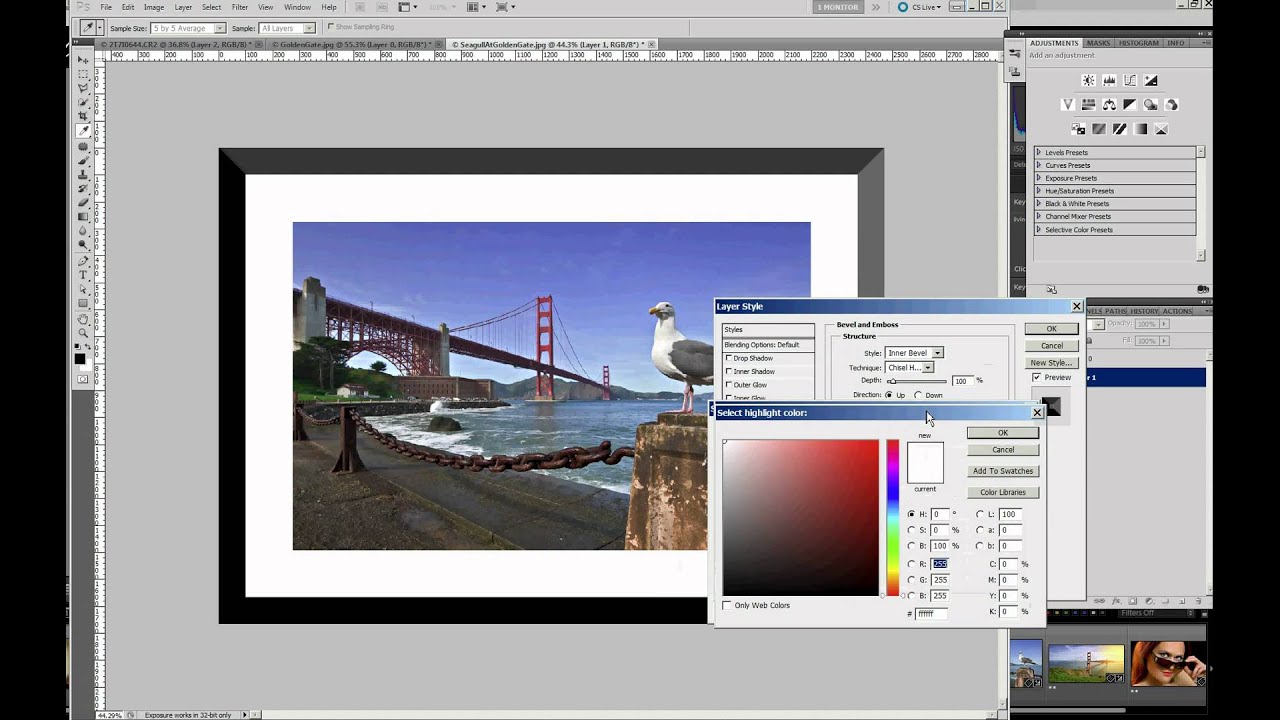Select the Crop tool
Screen dimensions: 1280x720
click(84, 116)
